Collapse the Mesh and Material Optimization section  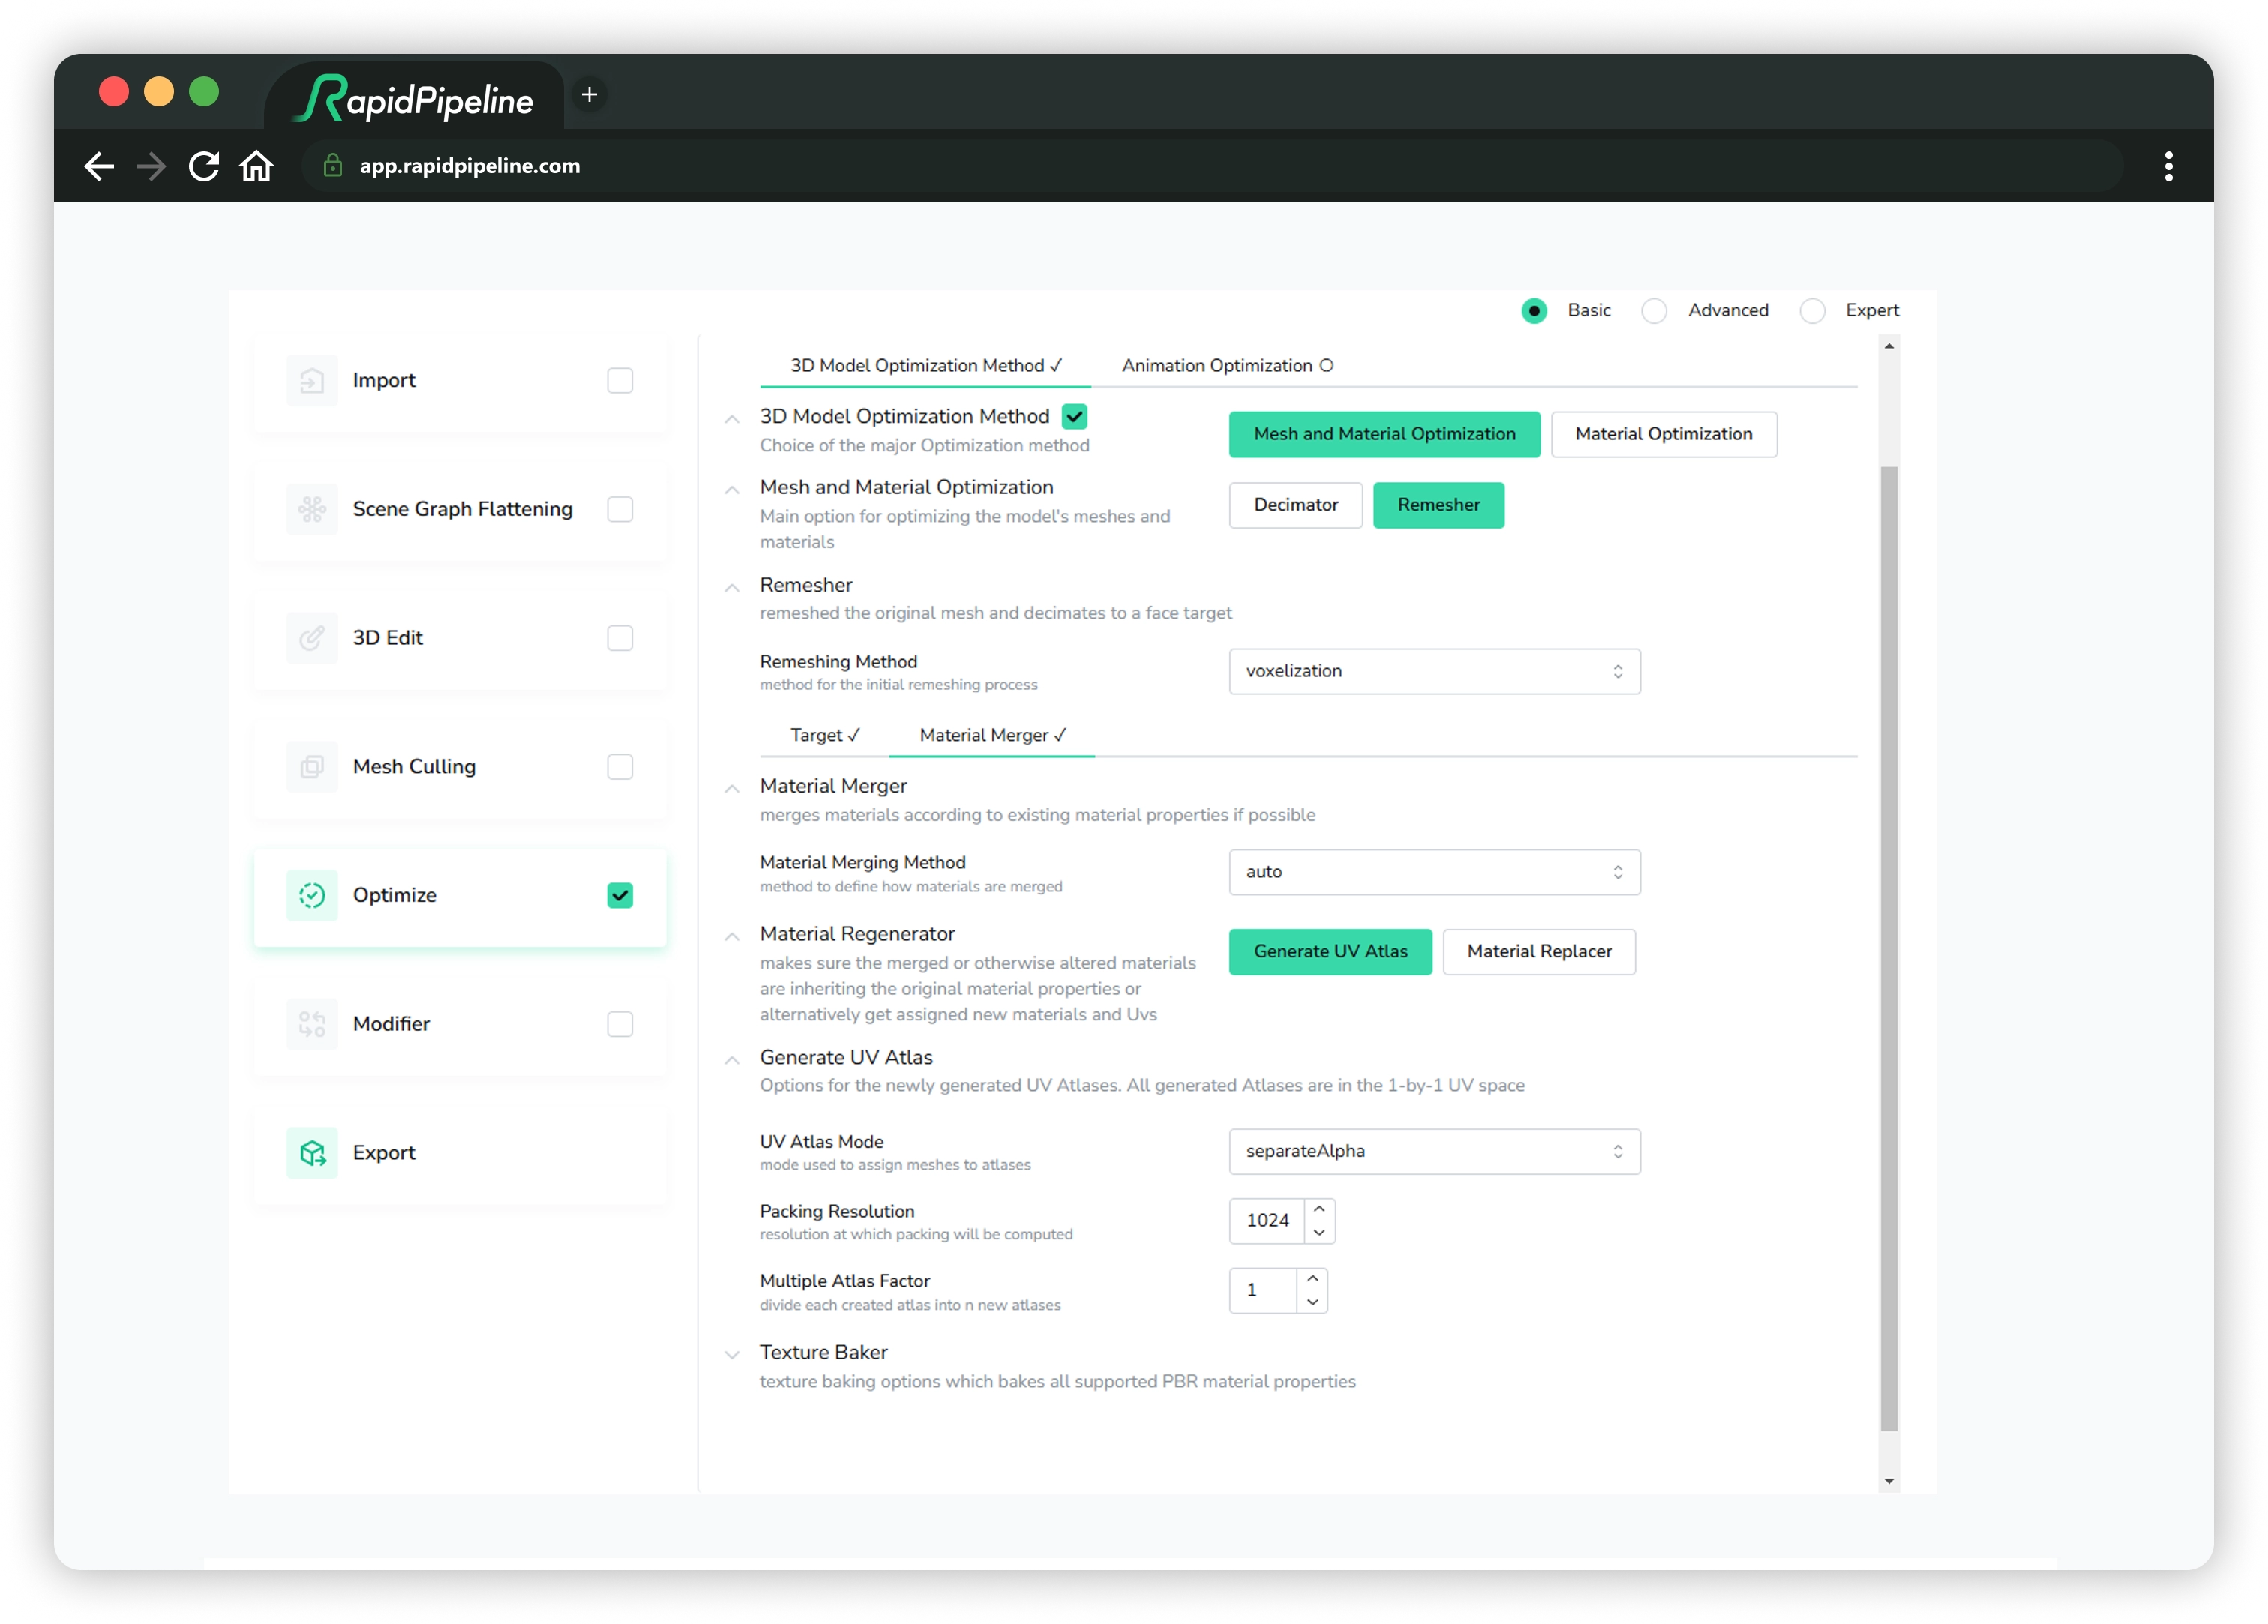(x=732, y=490)
